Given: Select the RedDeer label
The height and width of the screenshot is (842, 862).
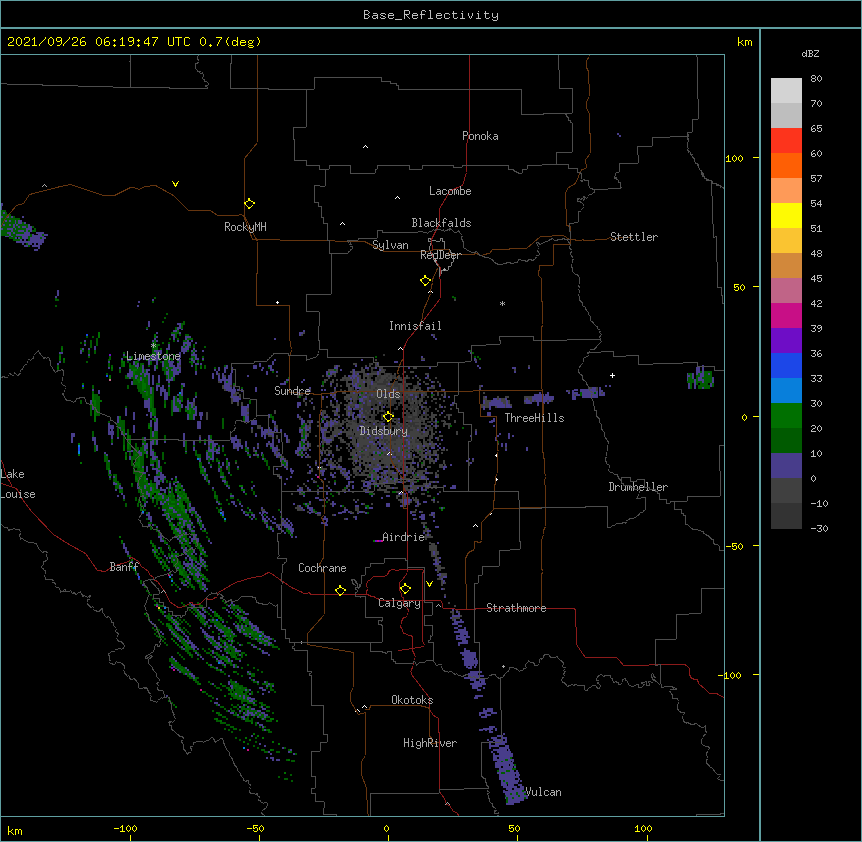Looking at the screenshot, I should (x=440, y=255).
